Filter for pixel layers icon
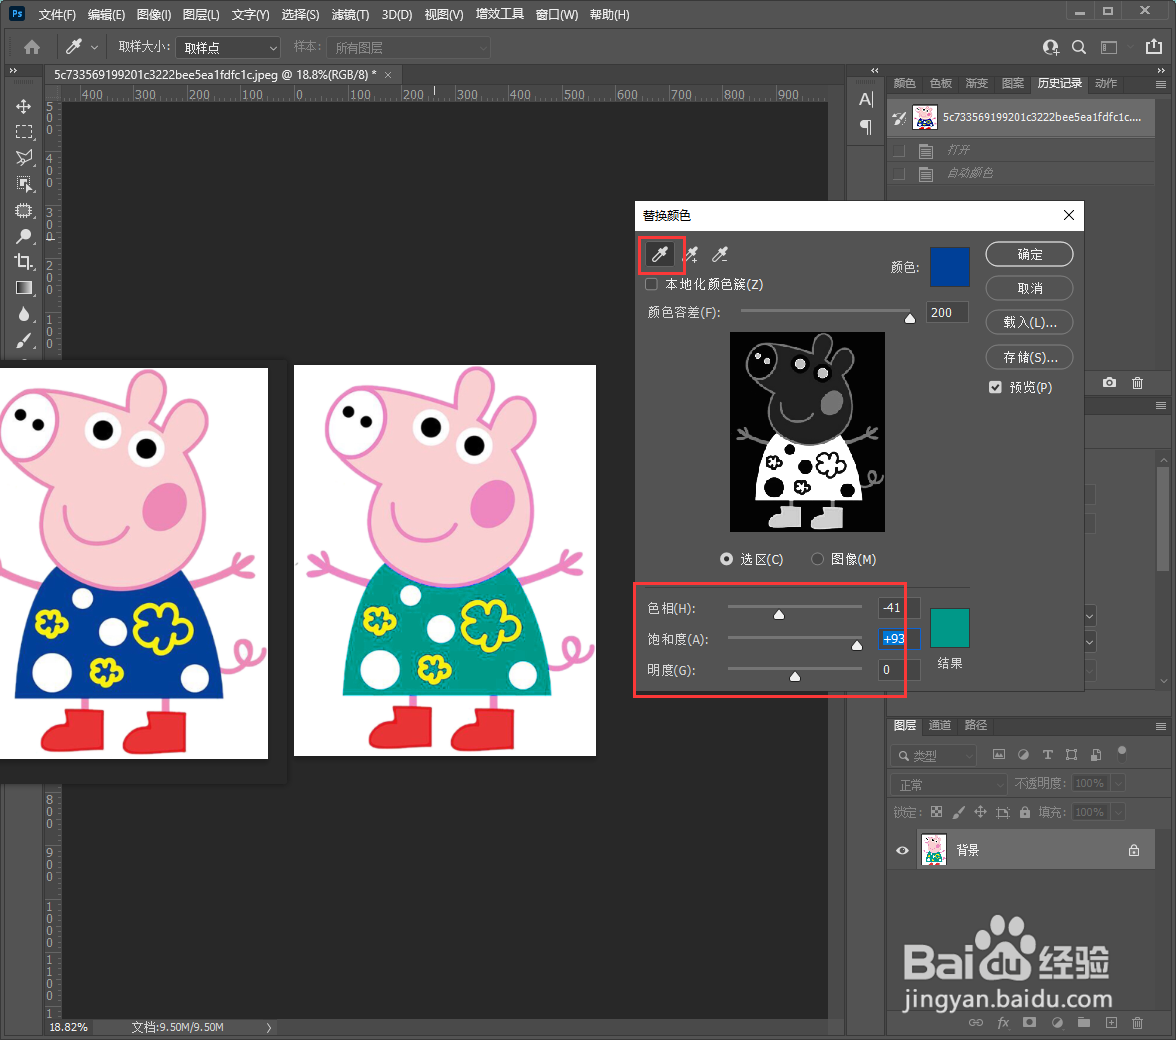 [x=999, y=754]
